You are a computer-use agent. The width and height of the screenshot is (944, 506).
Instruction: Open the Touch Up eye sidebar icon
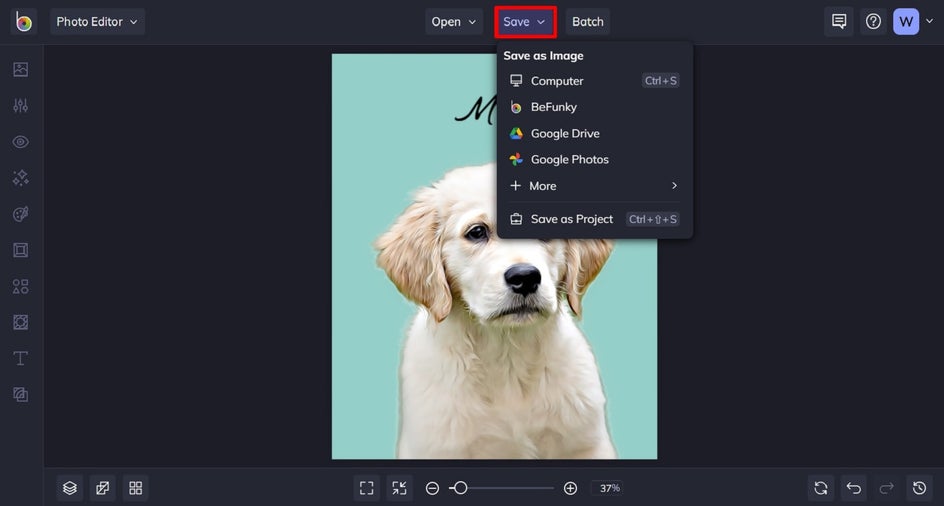pos(20,142)
